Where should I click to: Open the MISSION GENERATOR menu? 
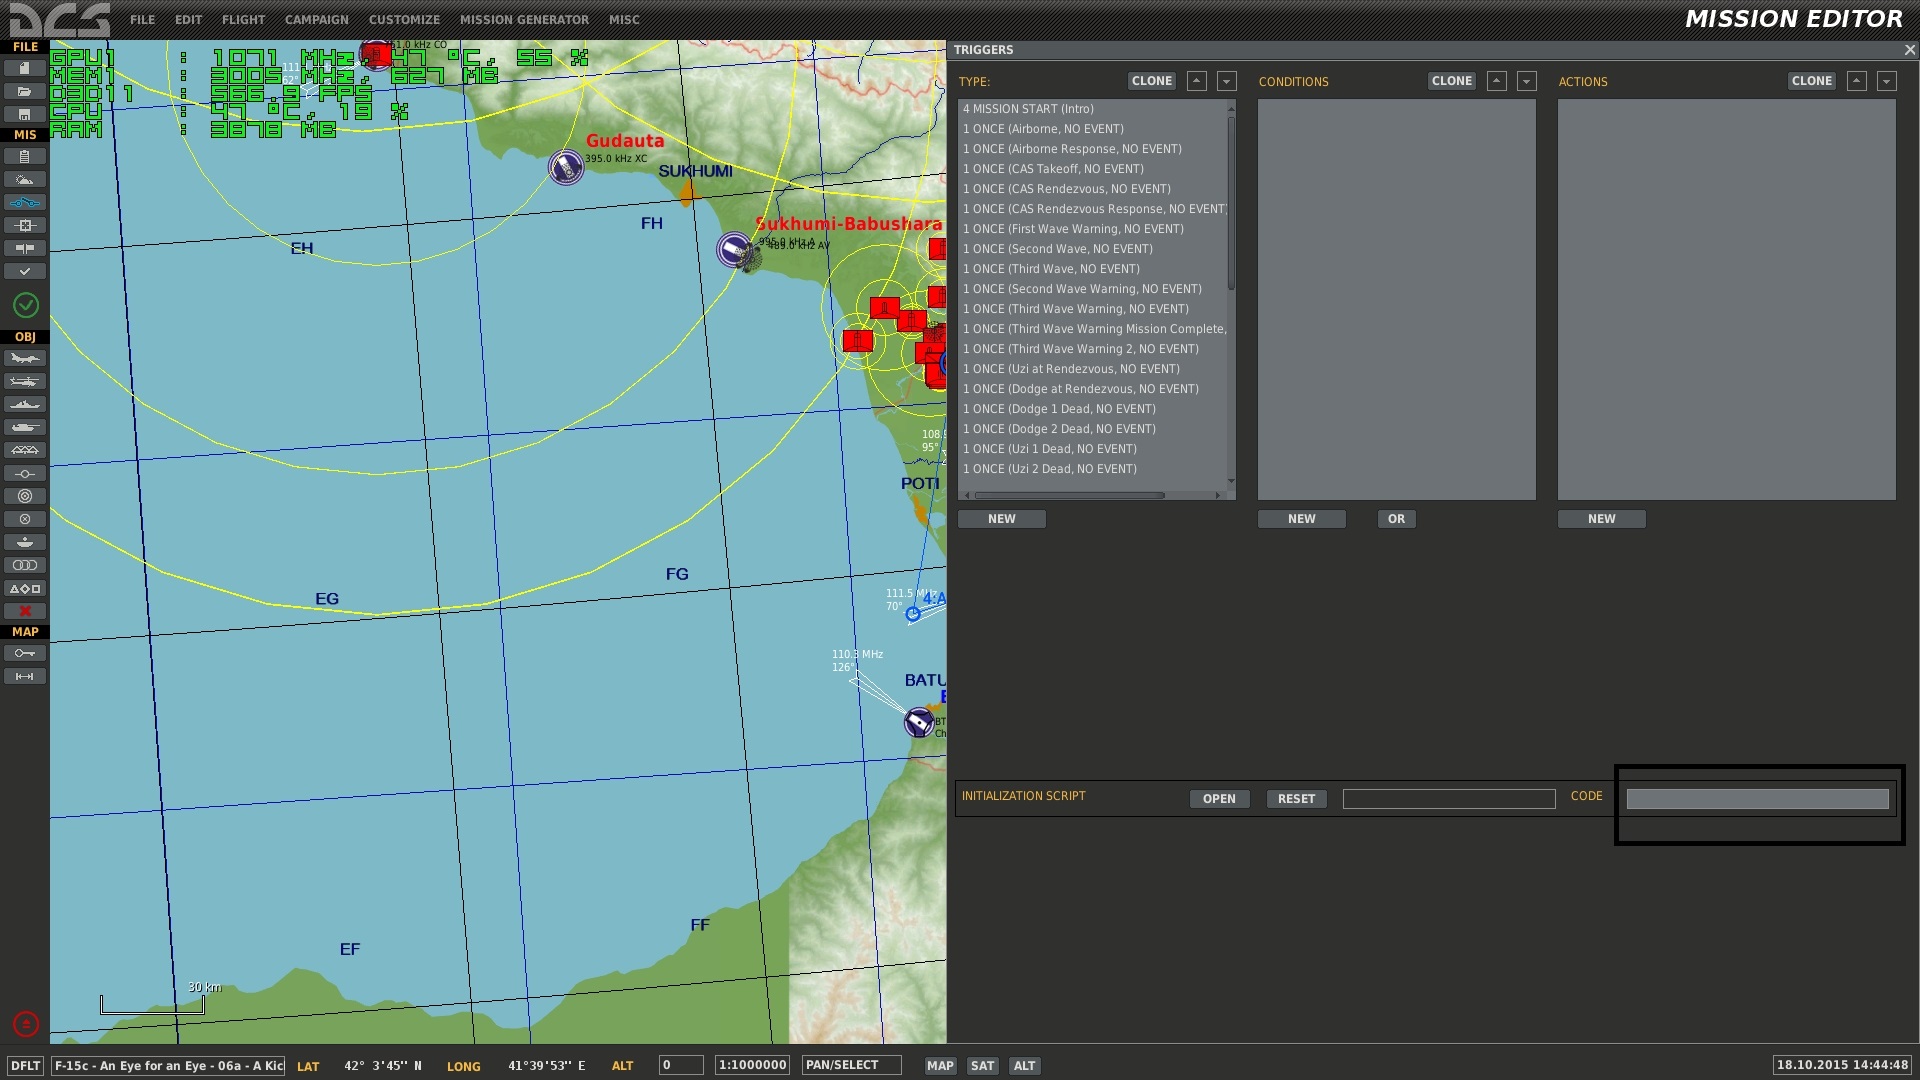tap(524, 20)
